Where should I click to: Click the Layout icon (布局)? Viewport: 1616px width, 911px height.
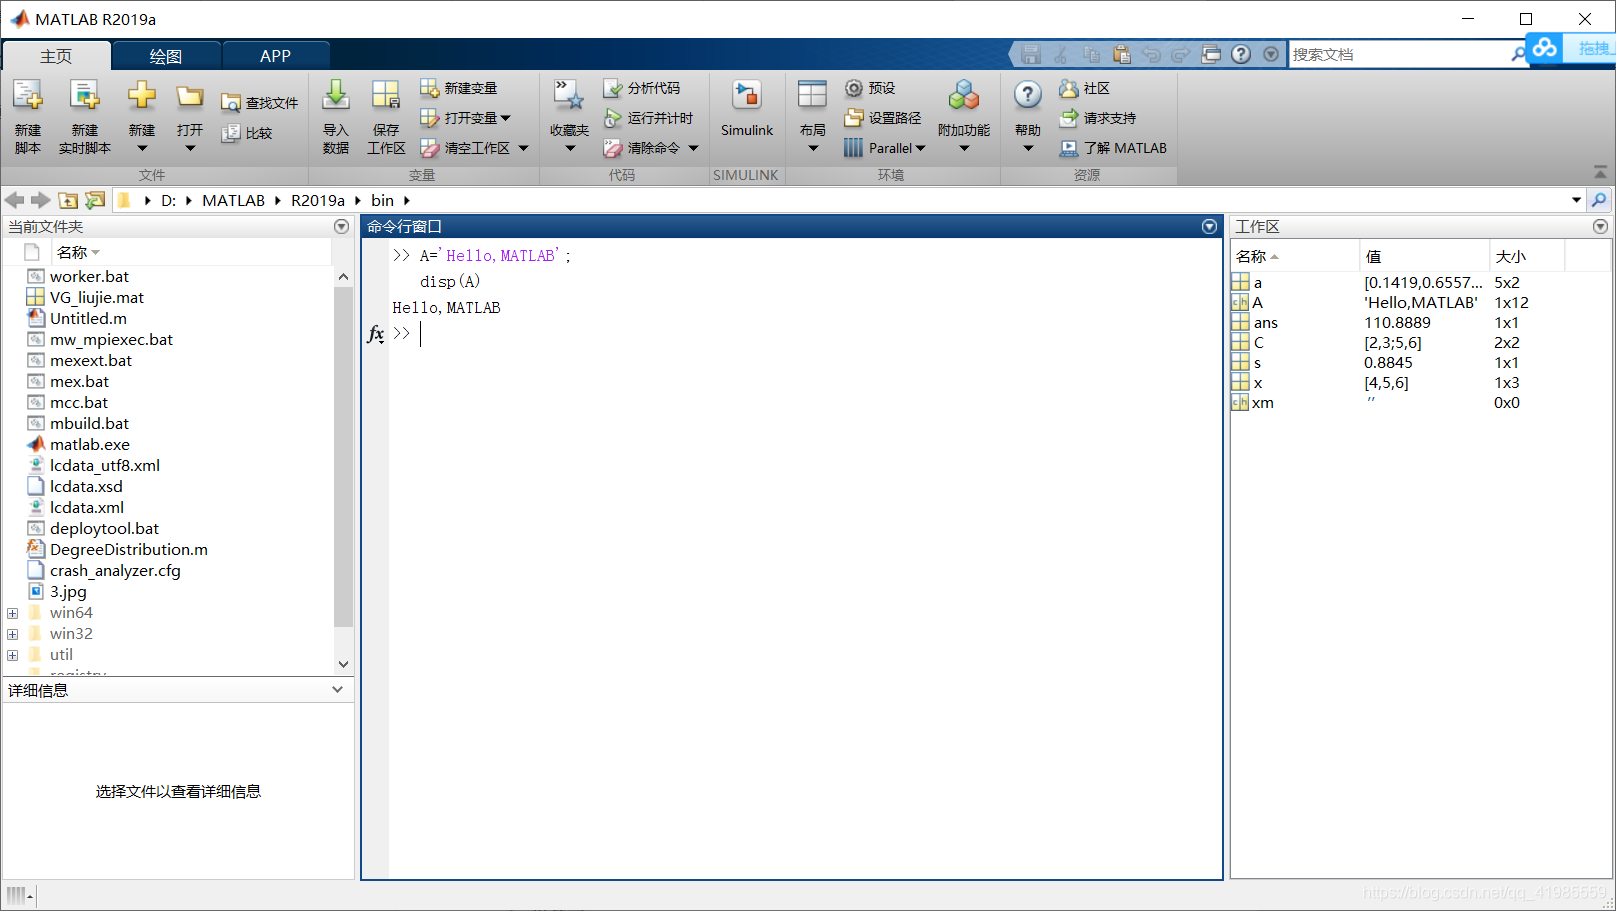click(x=812, y=96)
